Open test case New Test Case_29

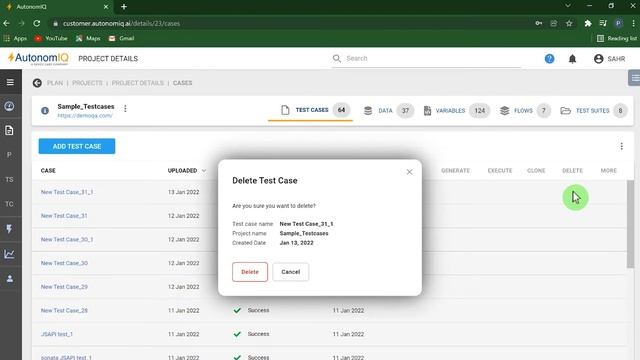click(64, 287)
